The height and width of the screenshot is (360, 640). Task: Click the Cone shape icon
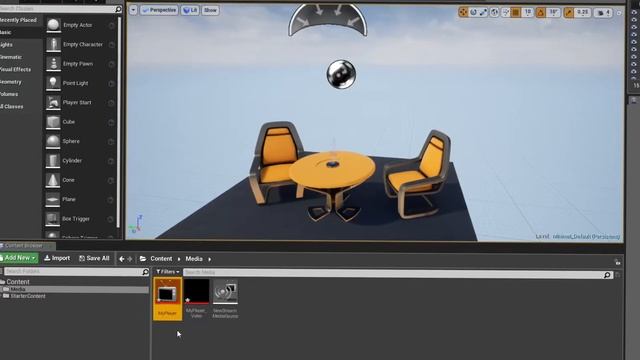click(x=53, y=180)
